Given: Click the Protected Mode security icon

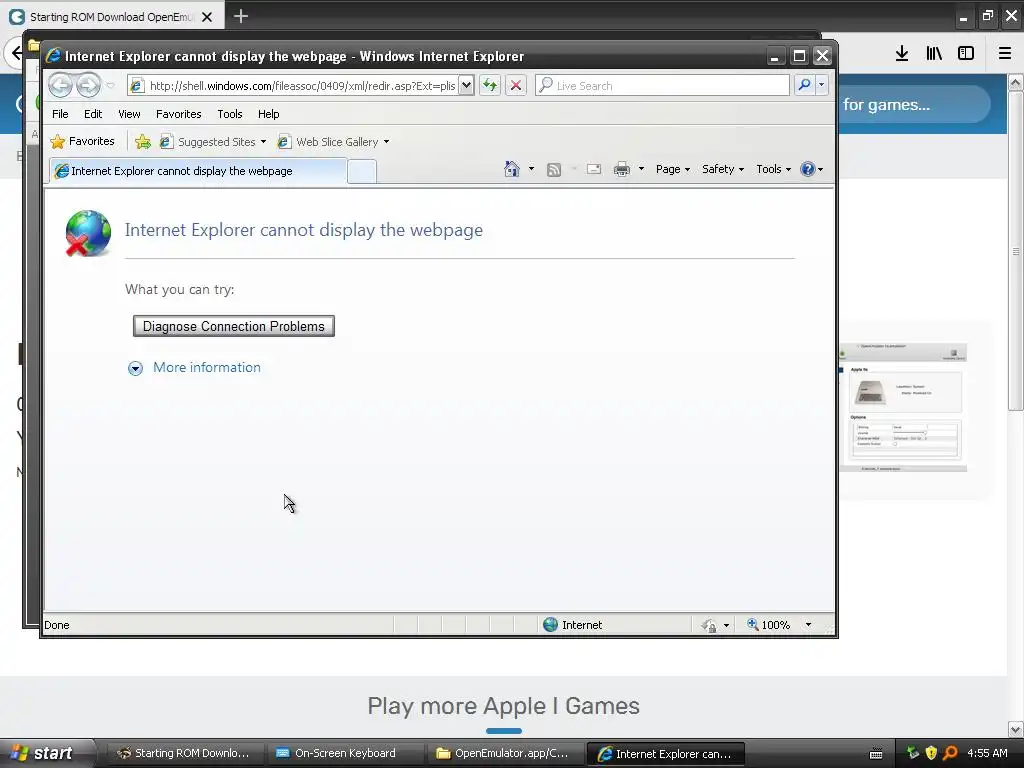Looking at the screenshot, I should [x=709, y=626].
